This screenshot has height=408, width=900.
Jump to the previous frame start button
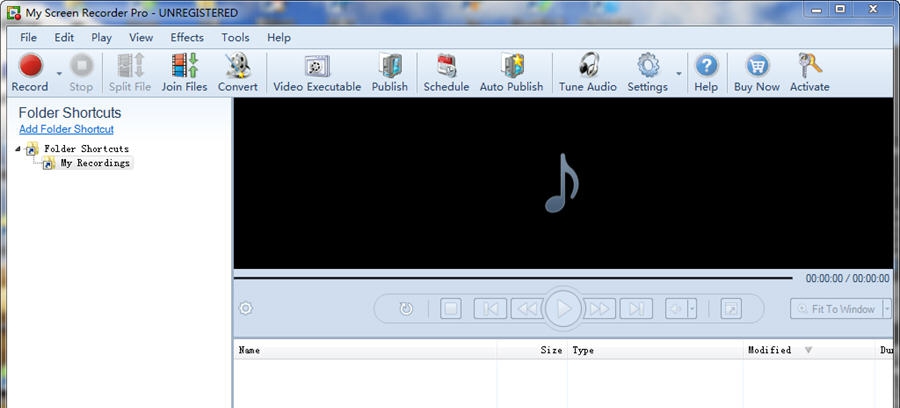point(490,309)
